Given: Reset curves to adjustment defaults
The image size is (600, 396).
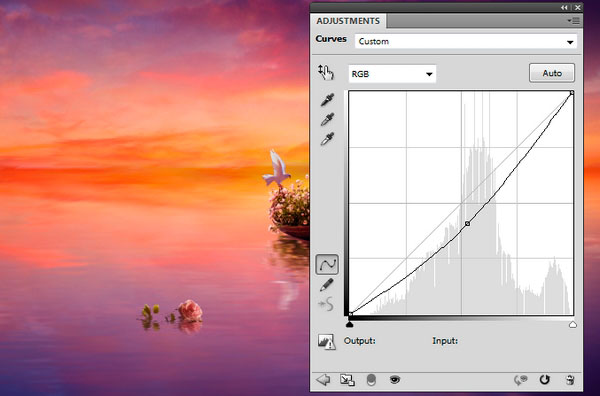Looking at the screenshot, I should tap(545, 380).
